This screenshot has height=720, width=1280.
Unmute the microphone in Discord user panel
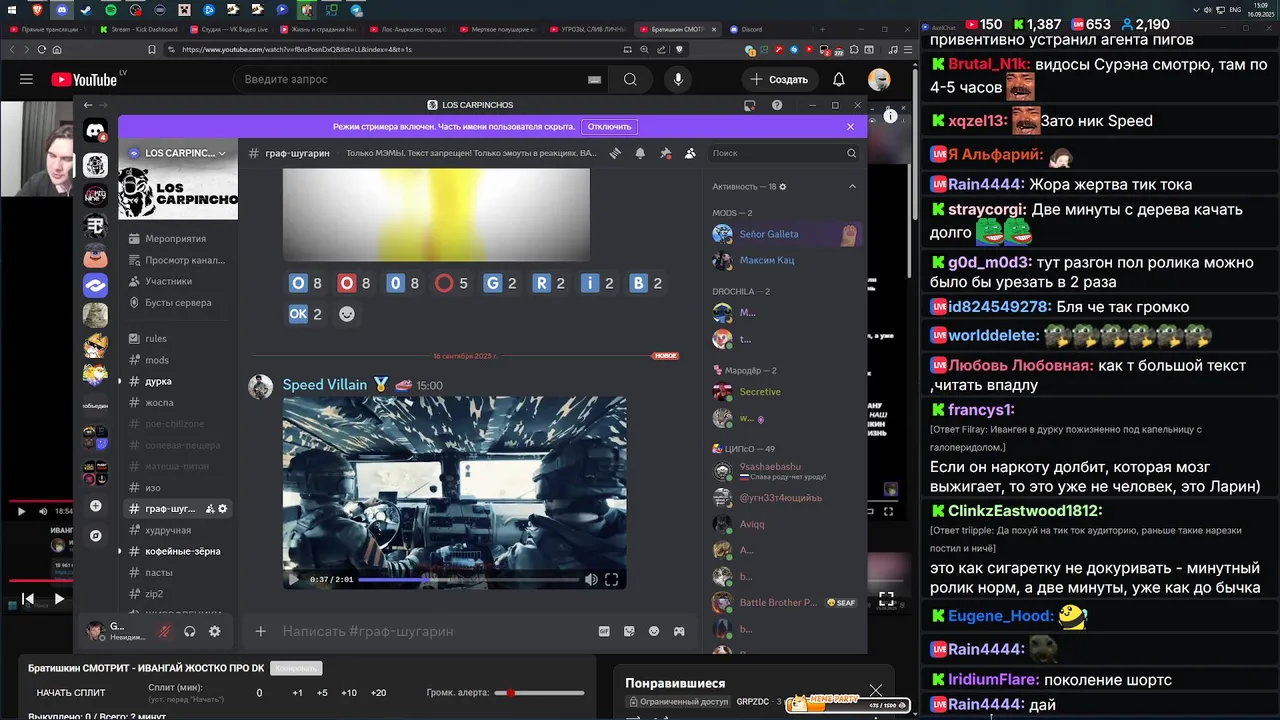163,631
